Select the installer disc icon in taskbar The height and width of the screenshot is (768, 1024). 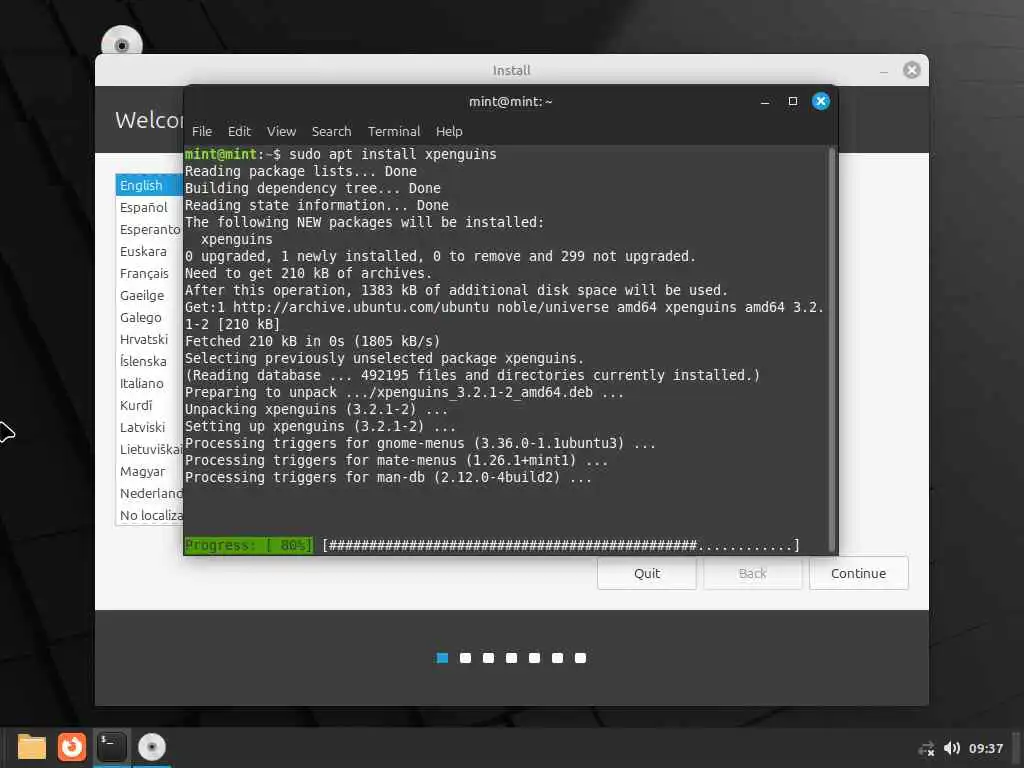152,747
